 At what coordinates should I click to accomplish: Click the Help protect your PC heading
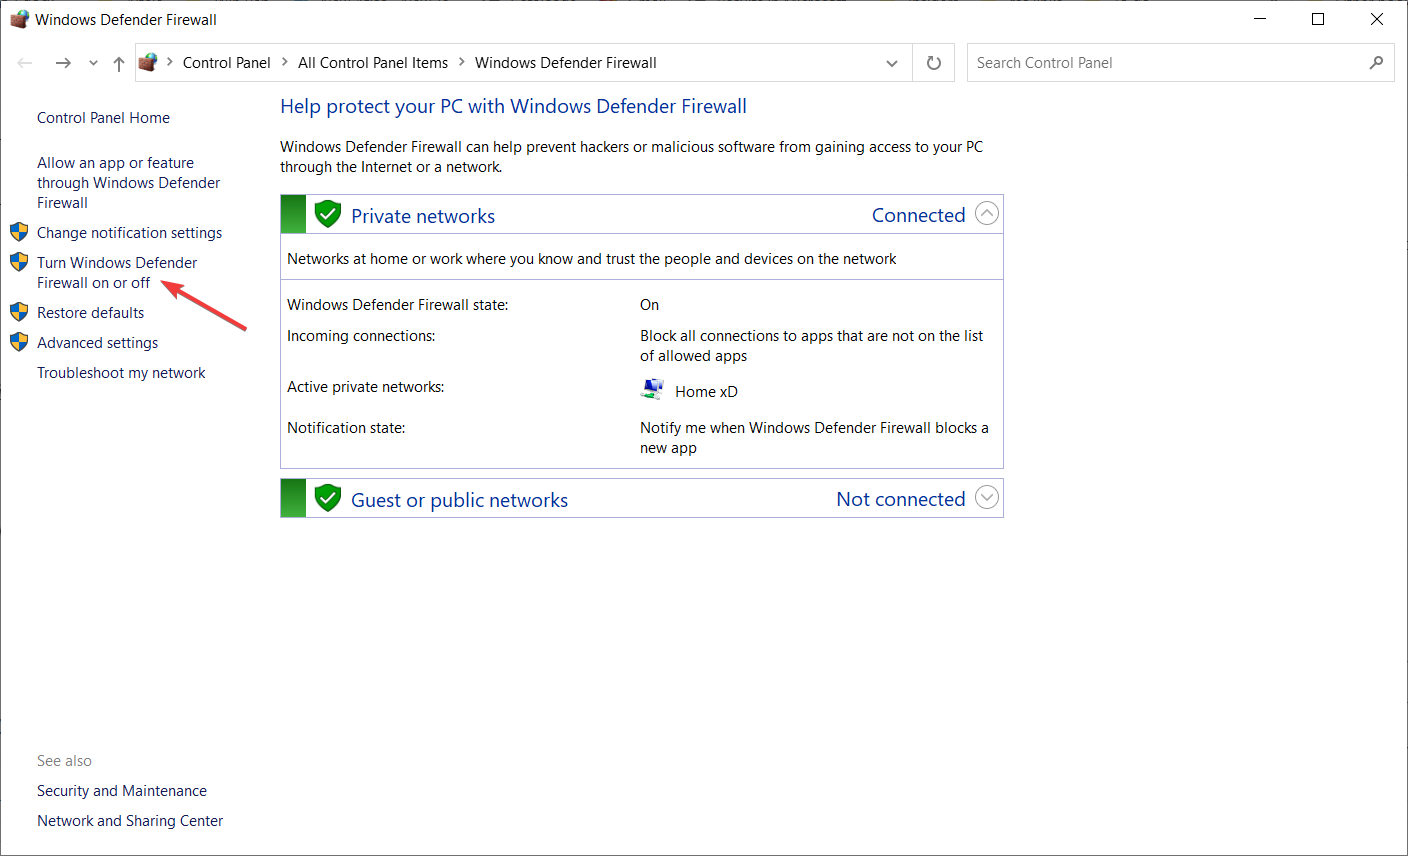click(513, 106)
